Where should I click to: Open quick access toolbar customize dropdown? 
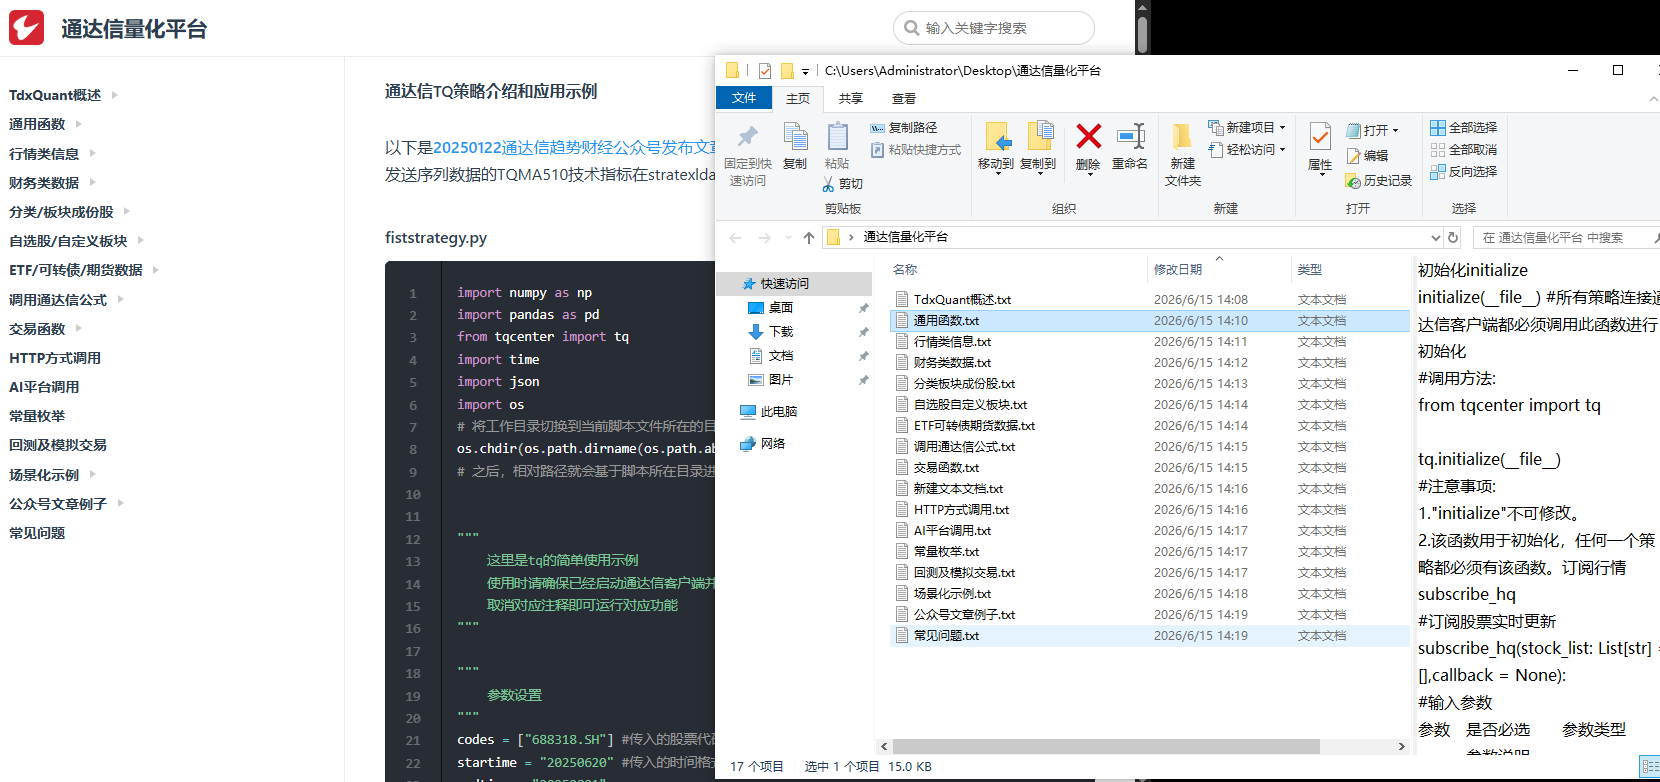tap(806, 71)
